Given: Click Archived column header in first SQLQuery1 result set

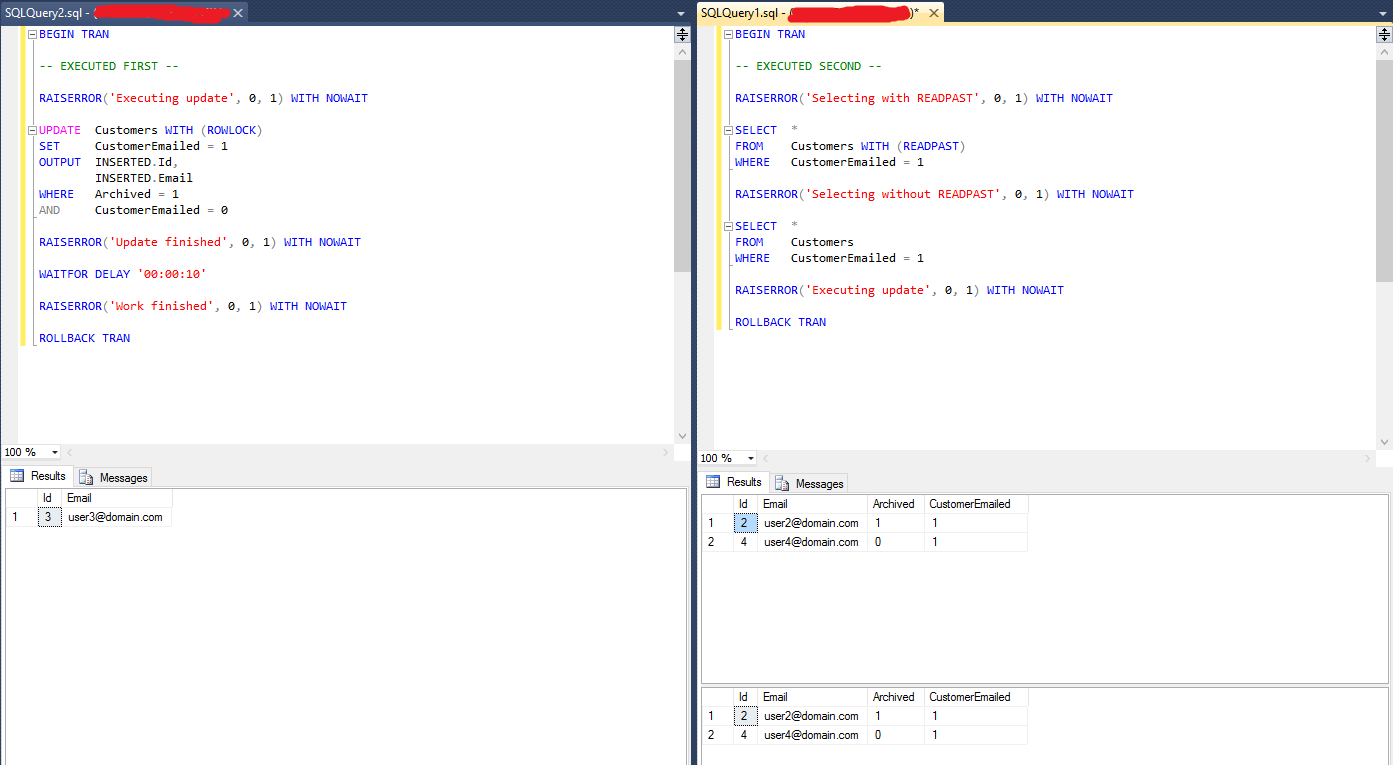Looking at the screenshot, I should coord(895,504).
